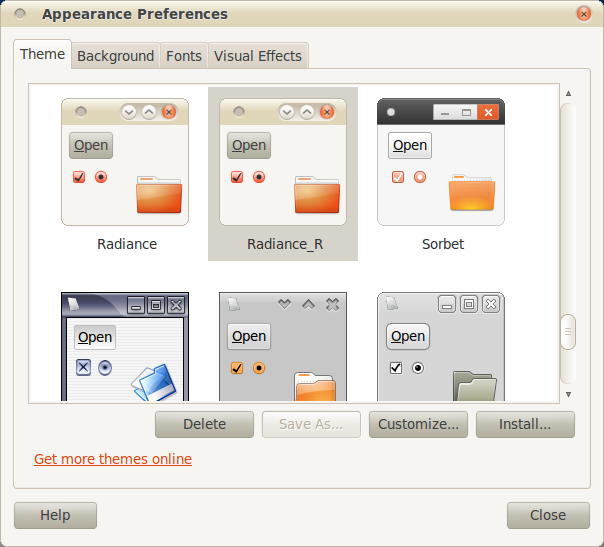This screenshot has height=547, width=604.
Task: Pick the gray theme with olive folder preview
Action: [x=441, y=346]
